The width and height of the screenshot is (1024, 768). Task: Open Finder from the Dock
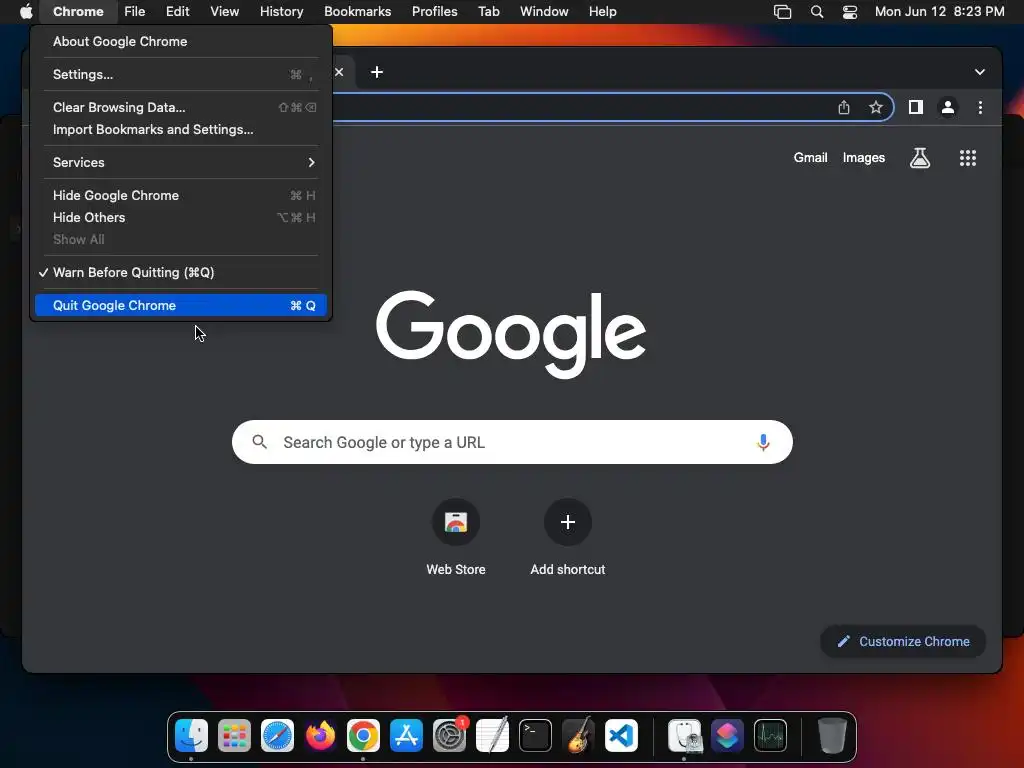(x=191, y=735)
